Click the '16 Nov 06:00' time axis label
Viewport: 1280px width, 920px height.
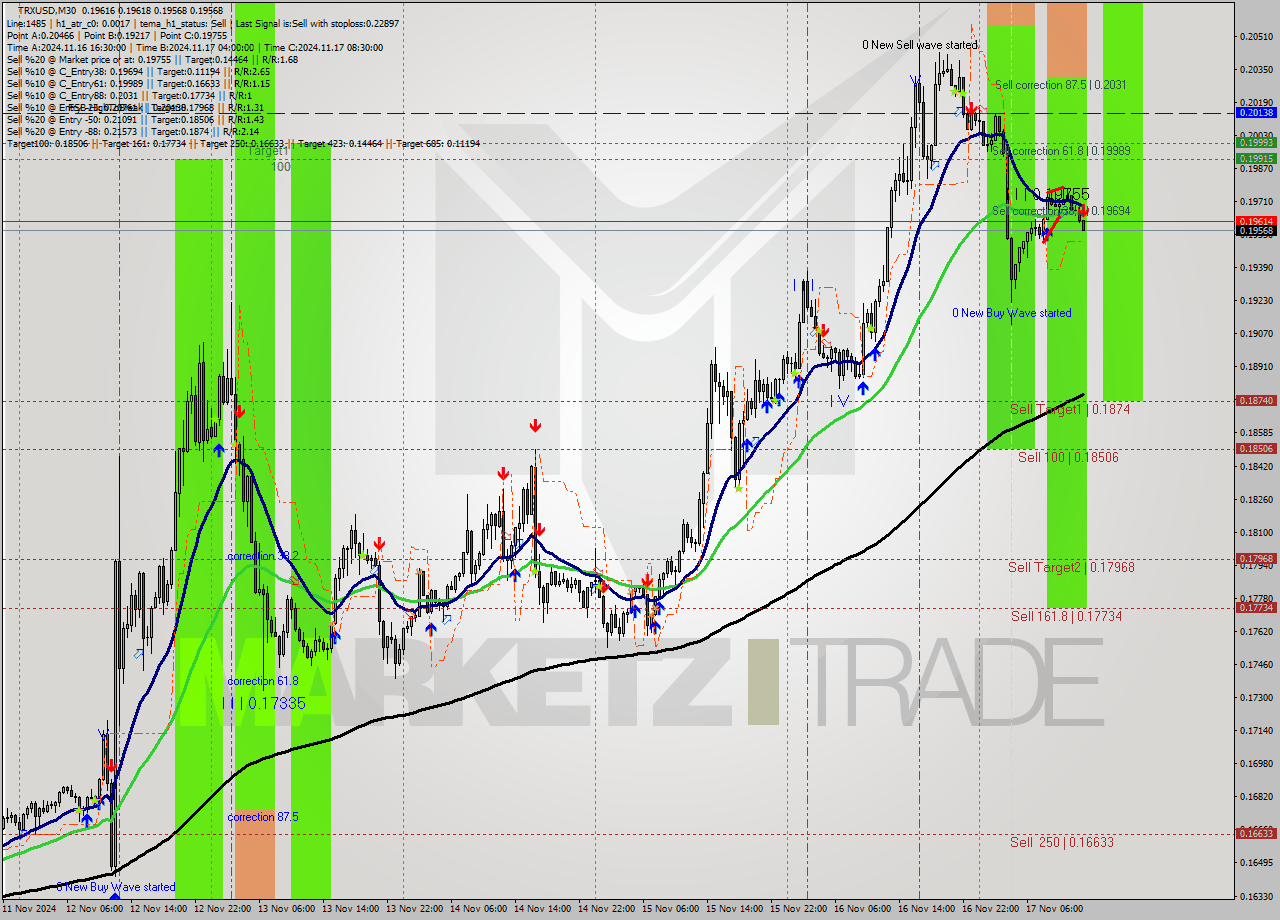click(863, 910)
